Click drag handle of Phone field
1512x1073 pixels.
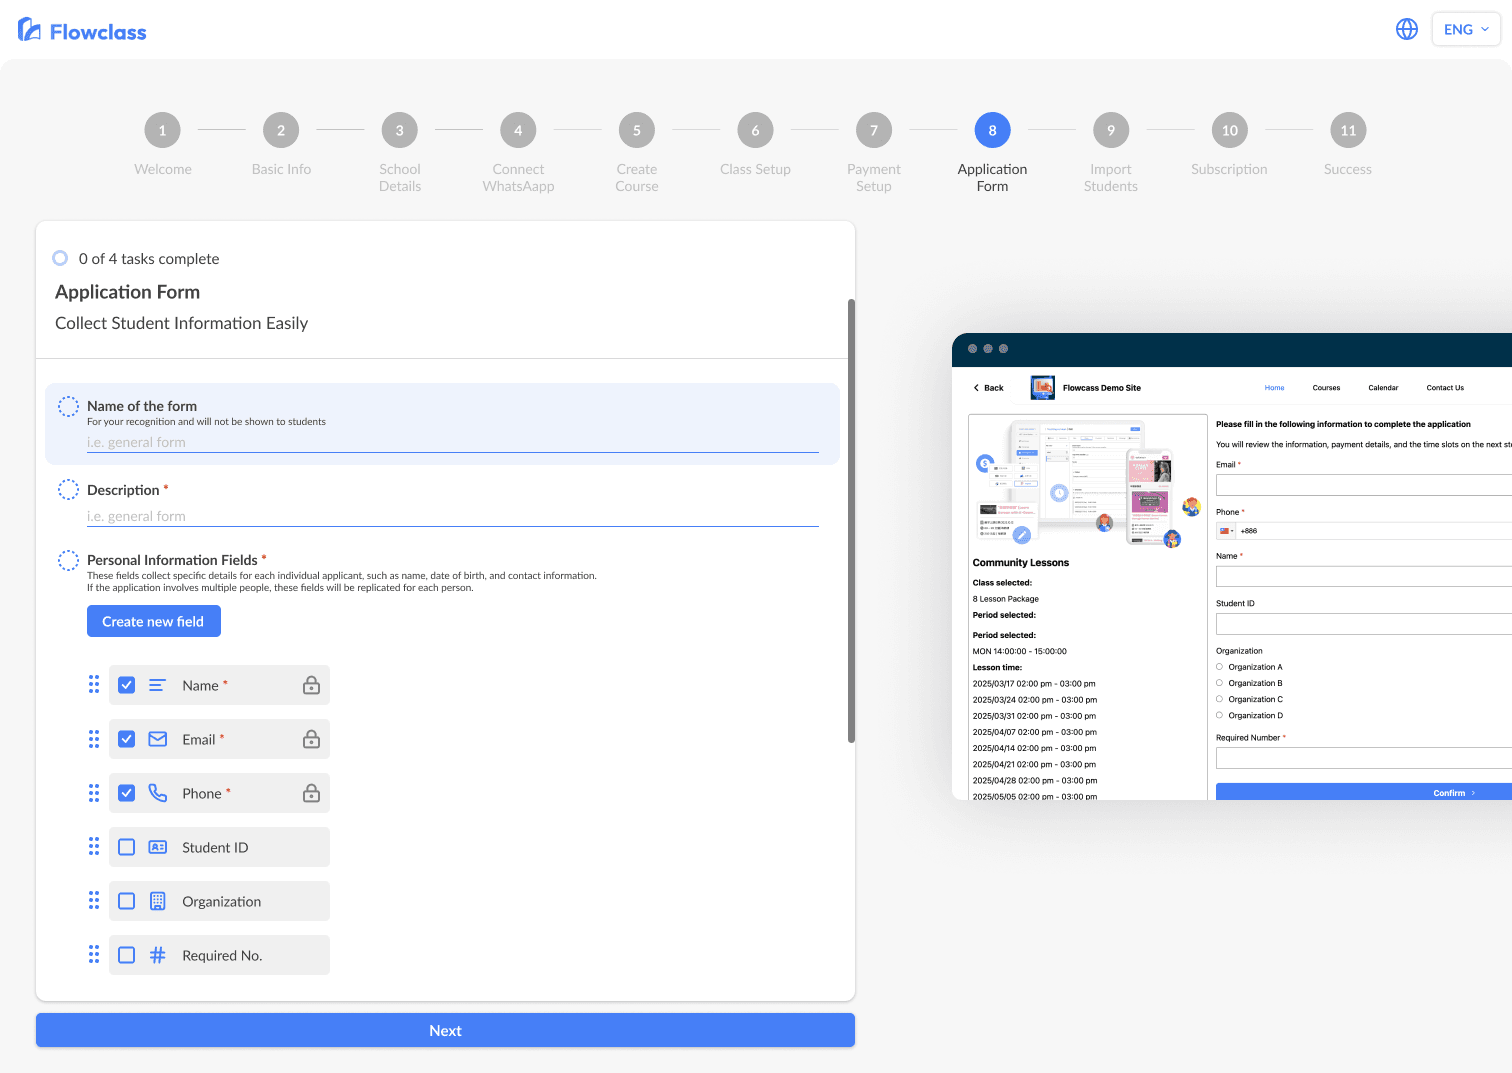(x=94, y=792)
